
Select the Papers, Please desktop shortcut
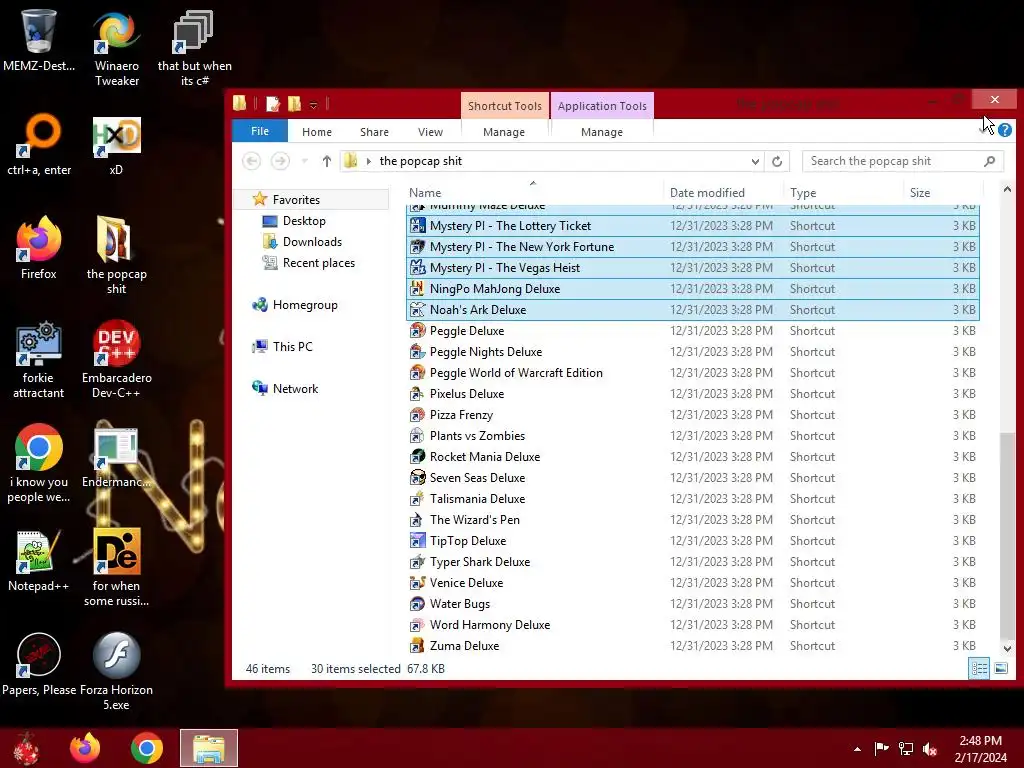pyautogui.click(x=39, y=664)
